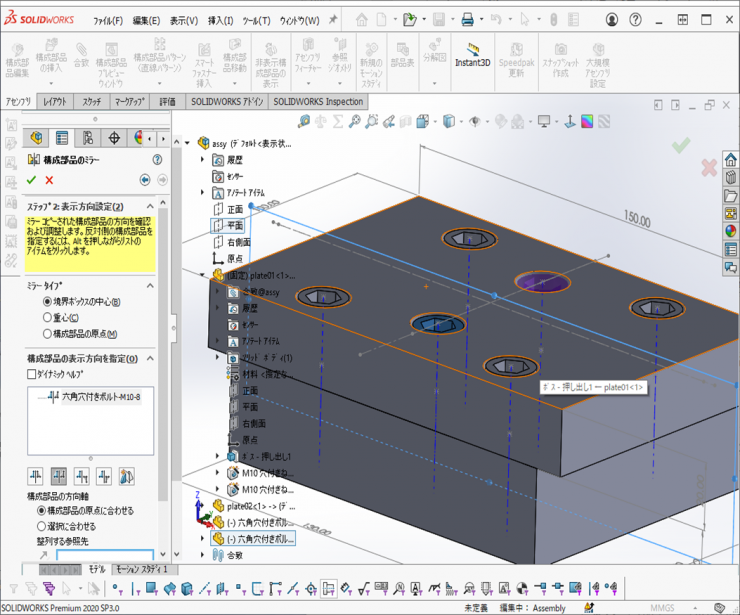
Task: Expand the 履歴 node under assy
Action: (x=203, y=159)
